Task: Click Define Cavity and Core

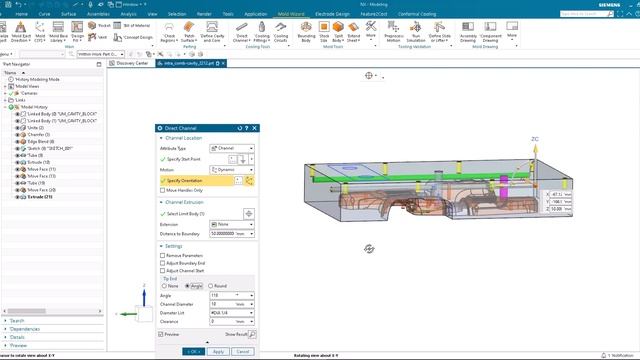Action: coord(212,32)
